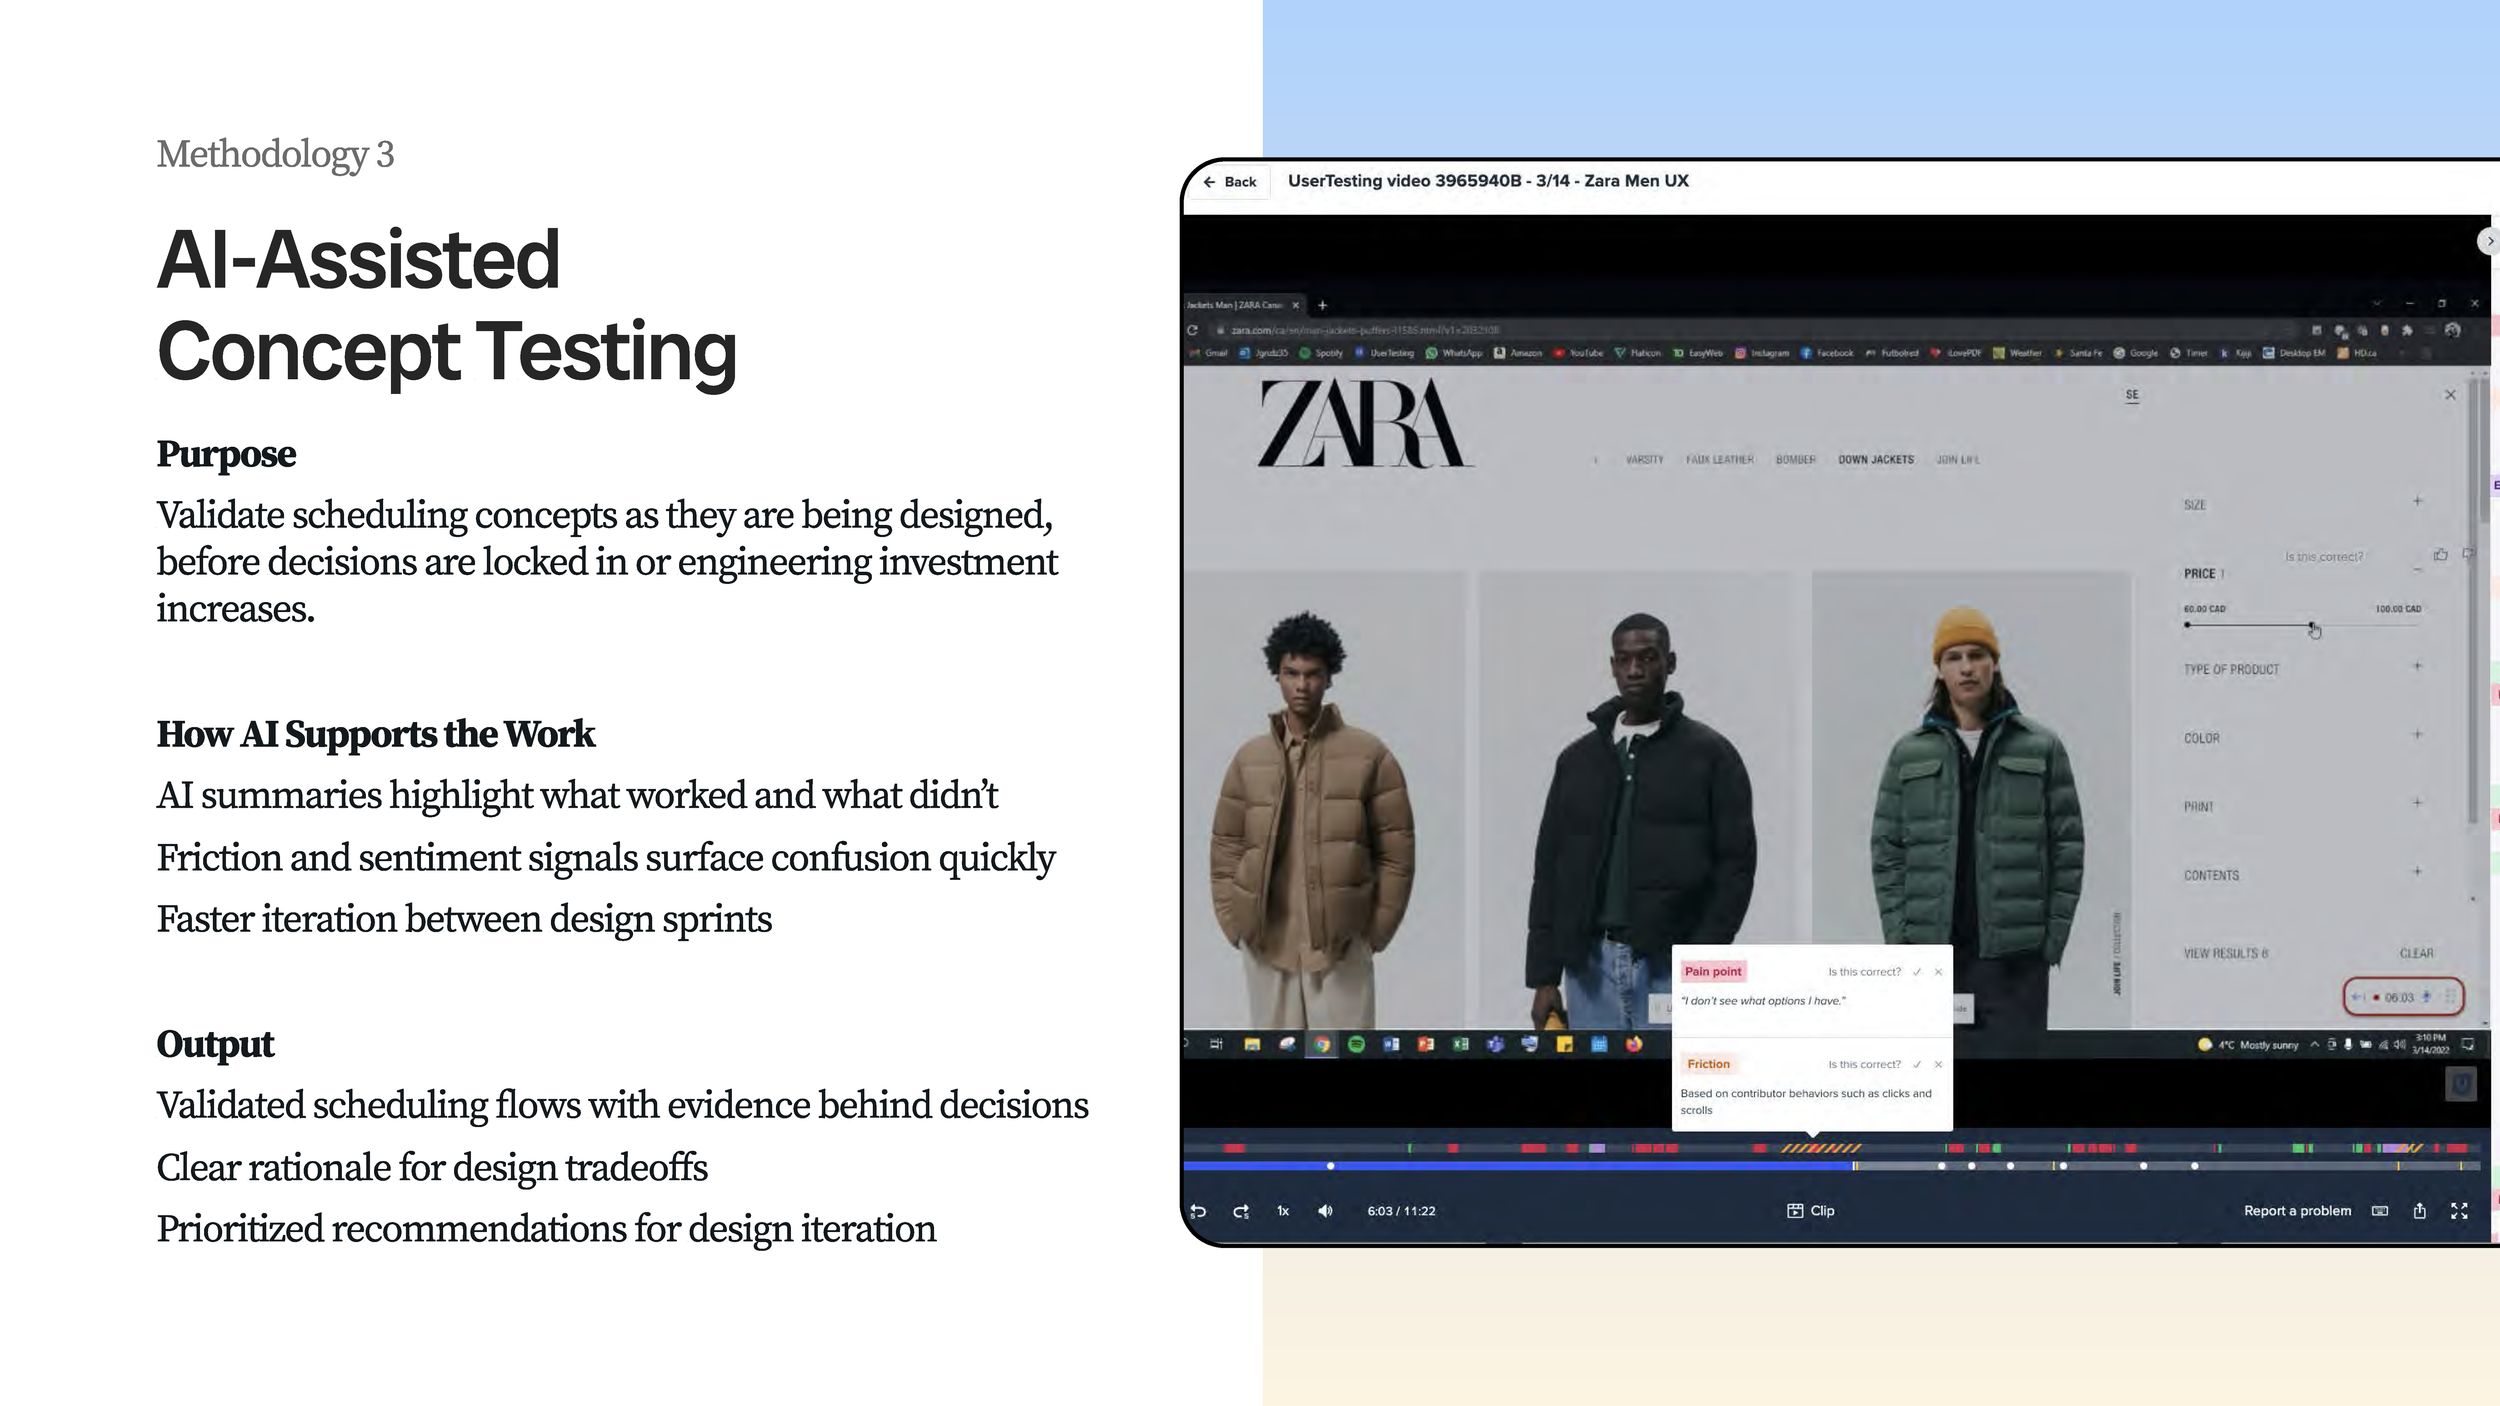Confirm Pain point annotation with checkmark
2500x1406 pixels.
pyautogui.click(x=1917, y=972)
